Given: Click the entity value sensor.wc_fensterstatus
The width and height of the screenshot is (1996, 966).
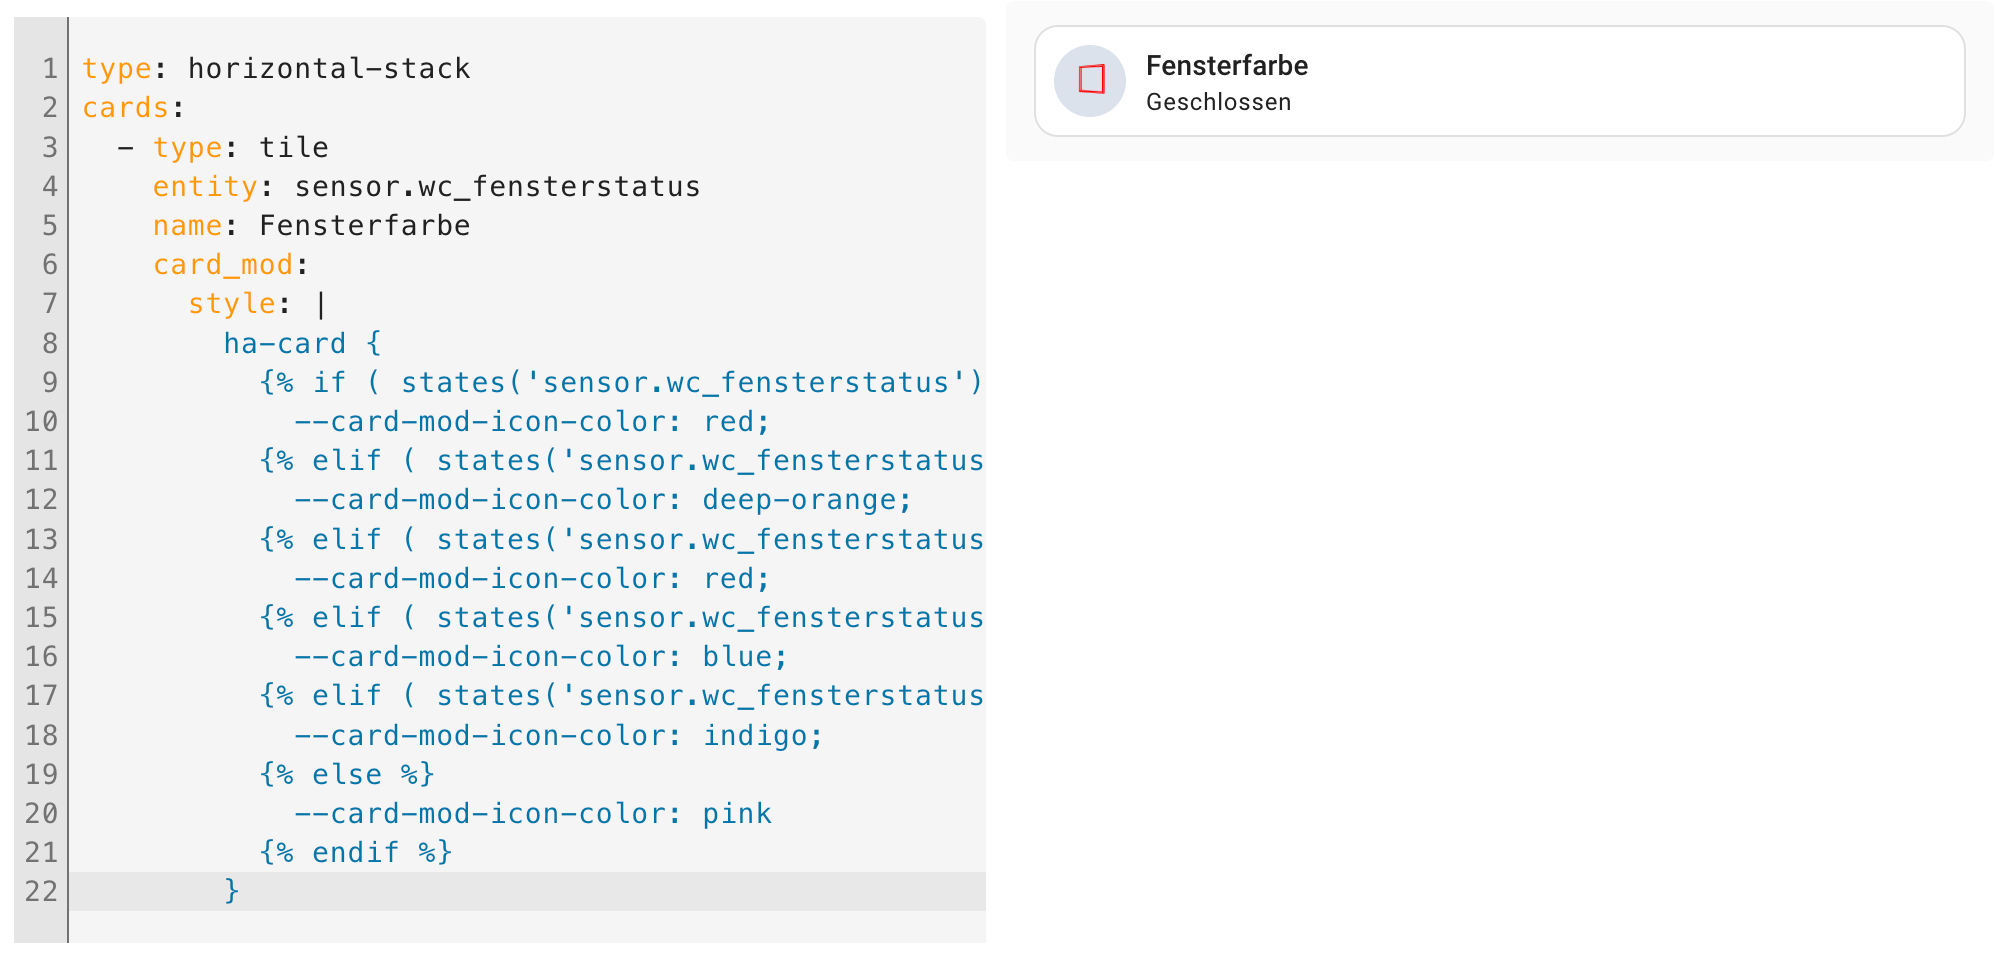Looking at the screenshot, I should click(497, 186).
